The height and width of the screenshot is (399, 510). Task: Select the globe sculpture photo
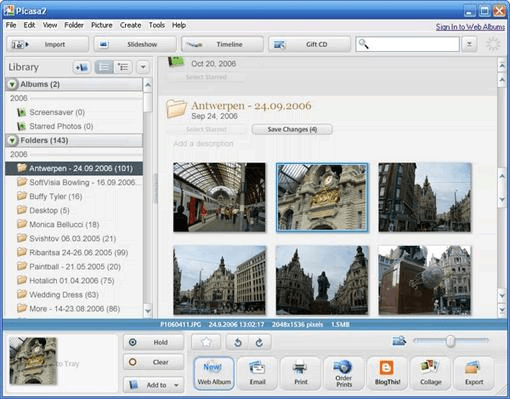tap(425, 280)
